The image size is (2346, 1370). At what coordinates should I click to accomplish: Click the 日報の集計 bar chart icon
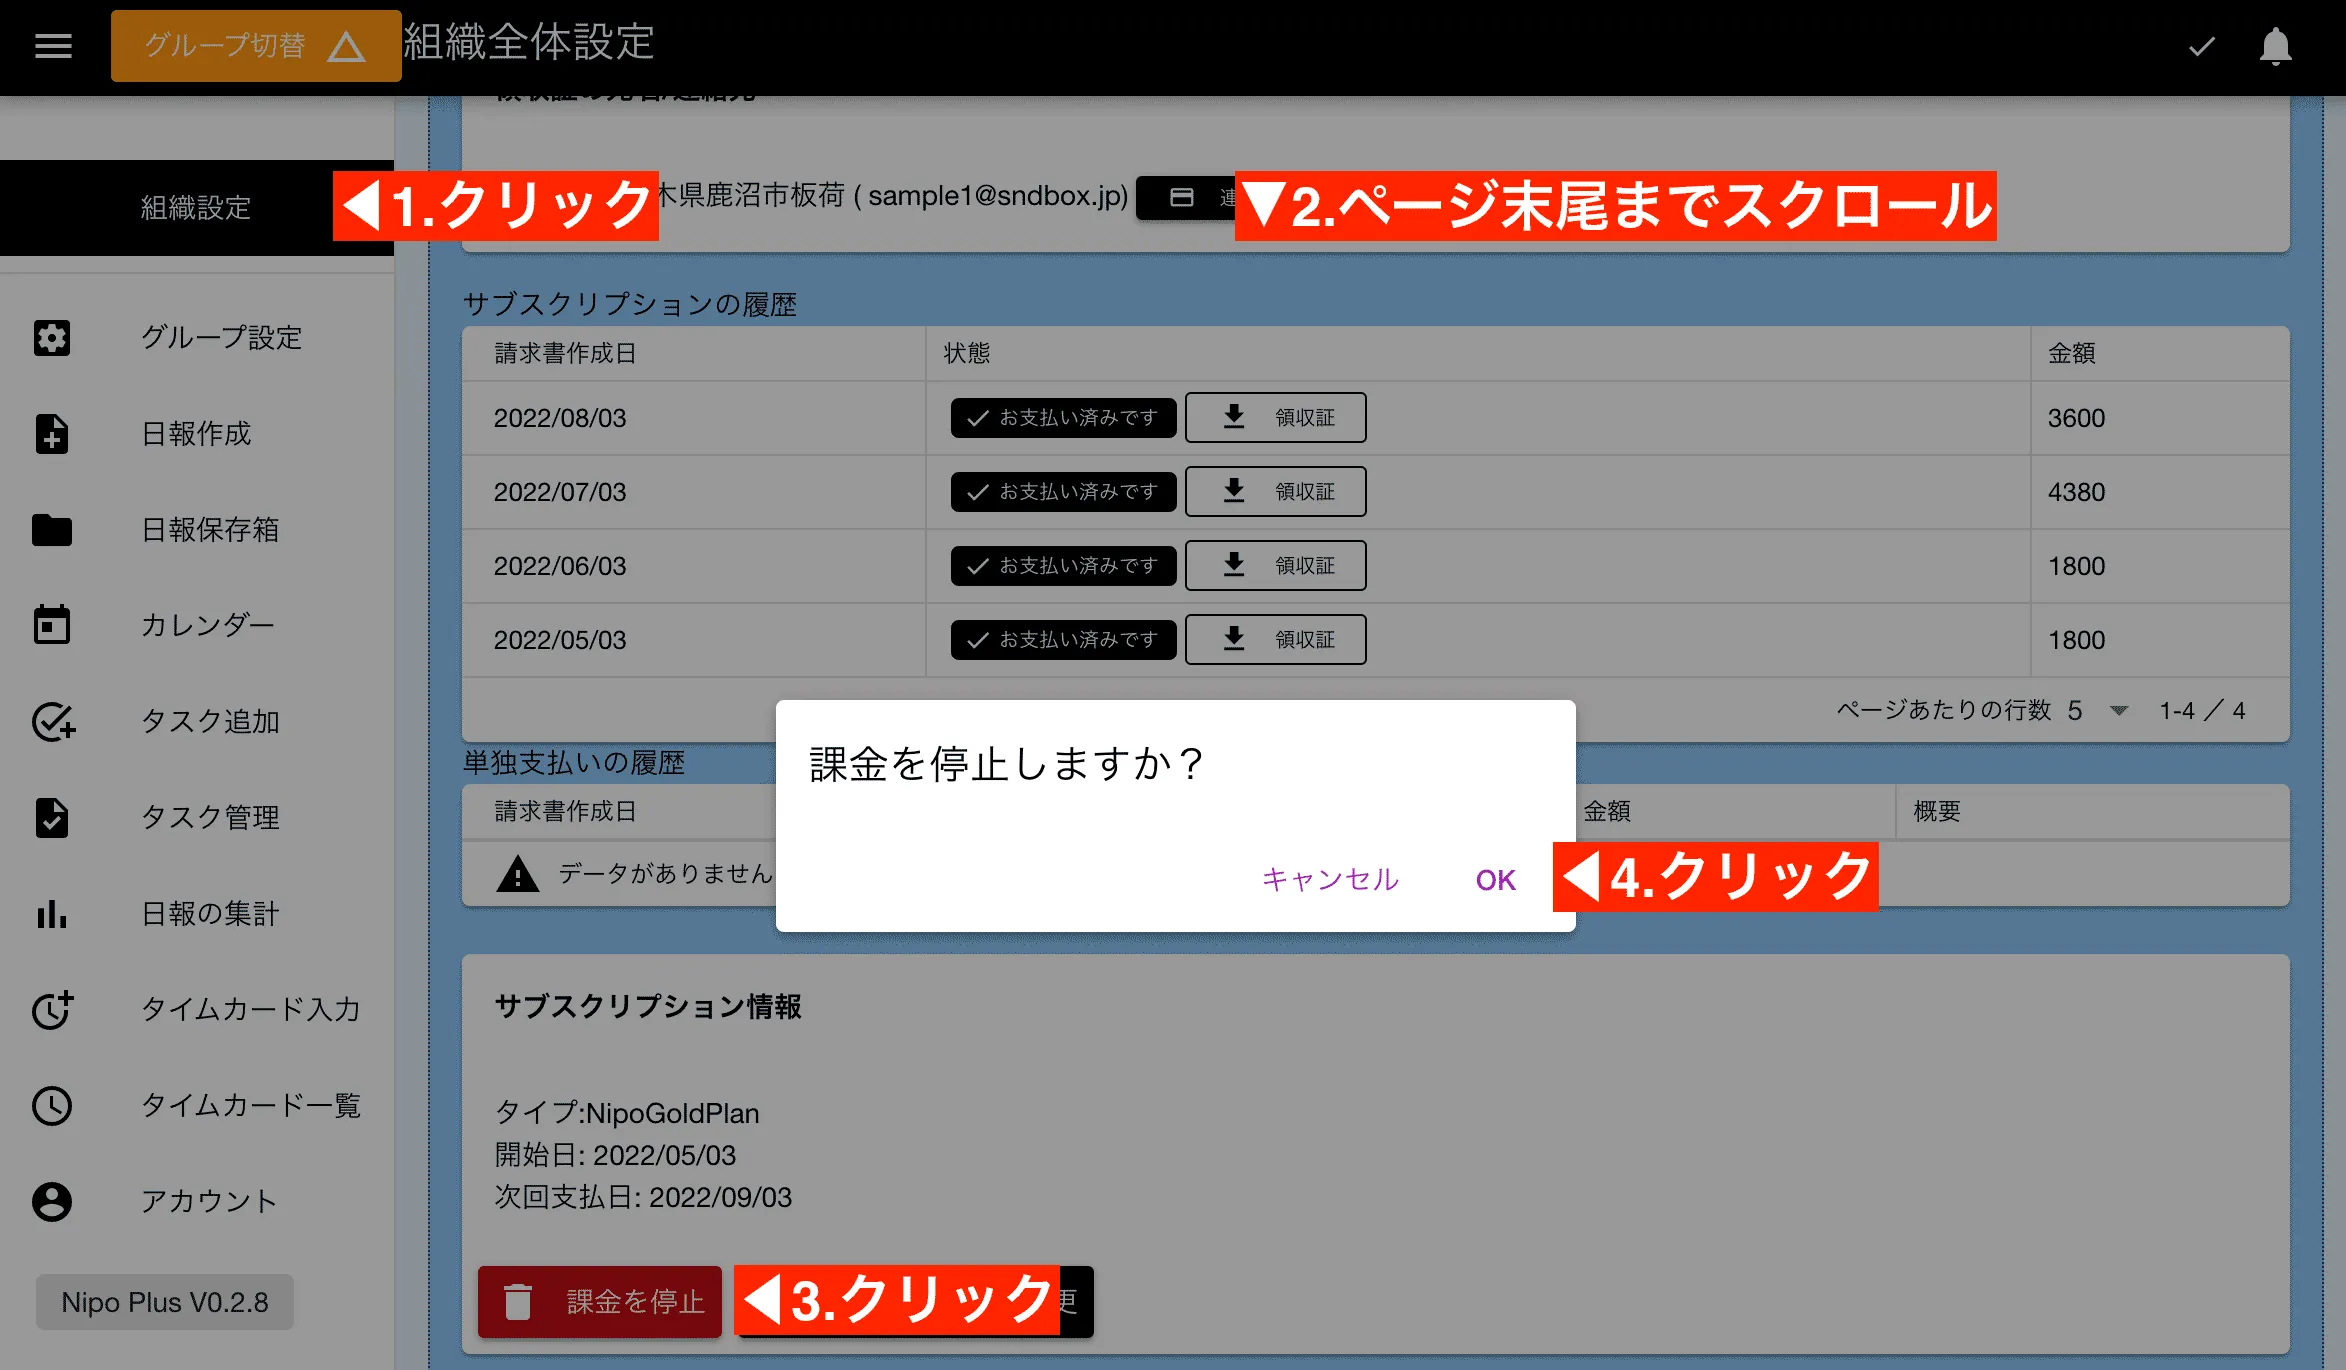coord(52,914)
